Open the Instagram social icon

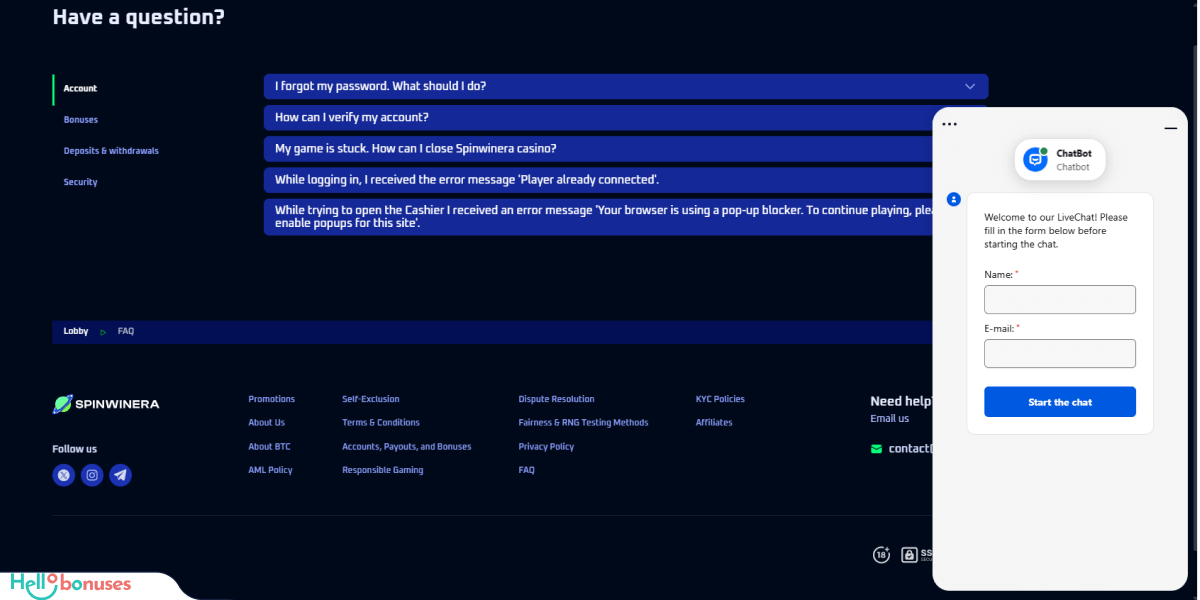tap(92, 475)
